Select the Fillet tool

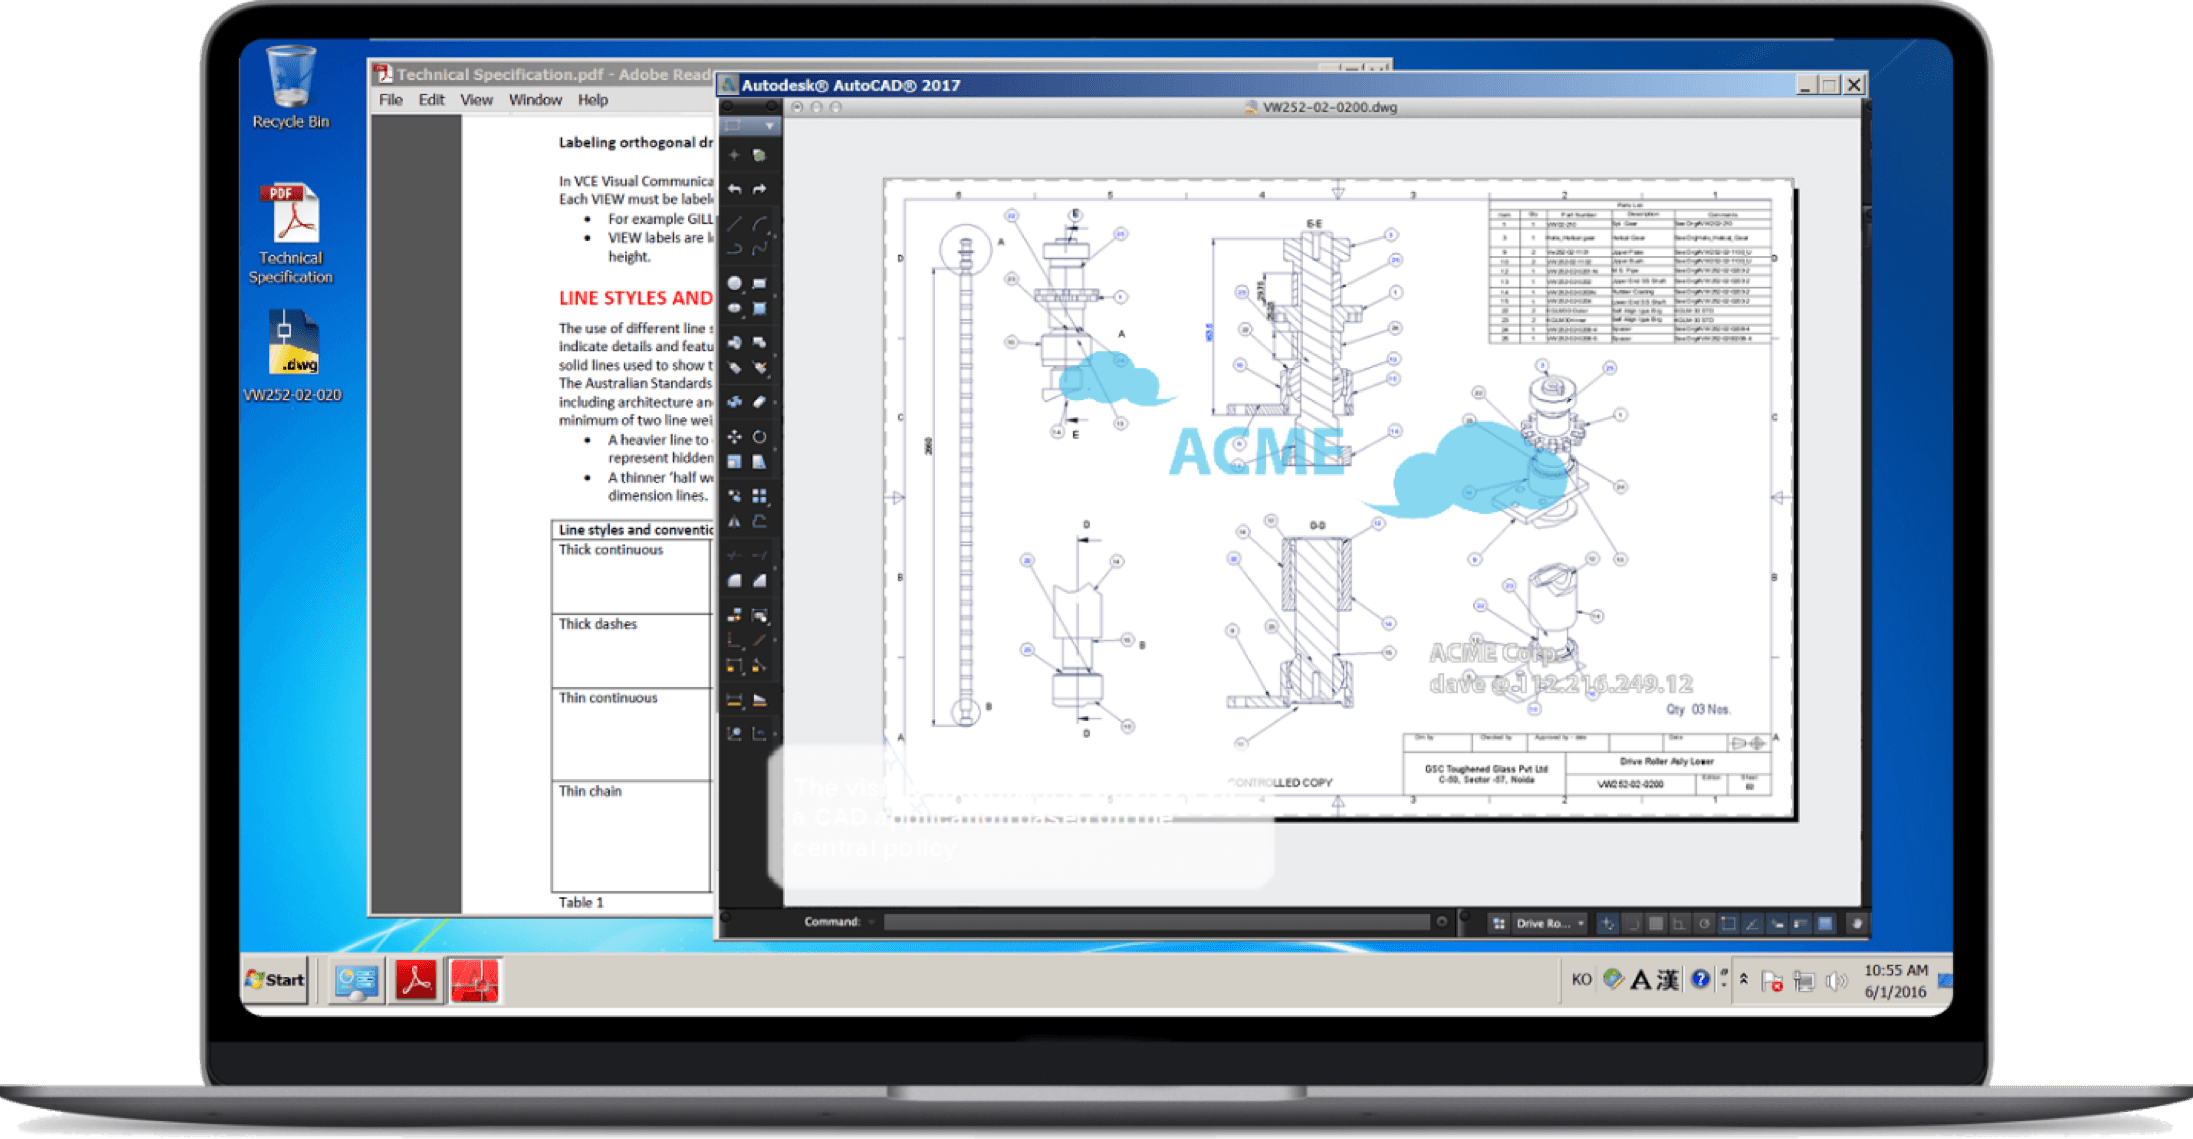click(x=735, y=580)
